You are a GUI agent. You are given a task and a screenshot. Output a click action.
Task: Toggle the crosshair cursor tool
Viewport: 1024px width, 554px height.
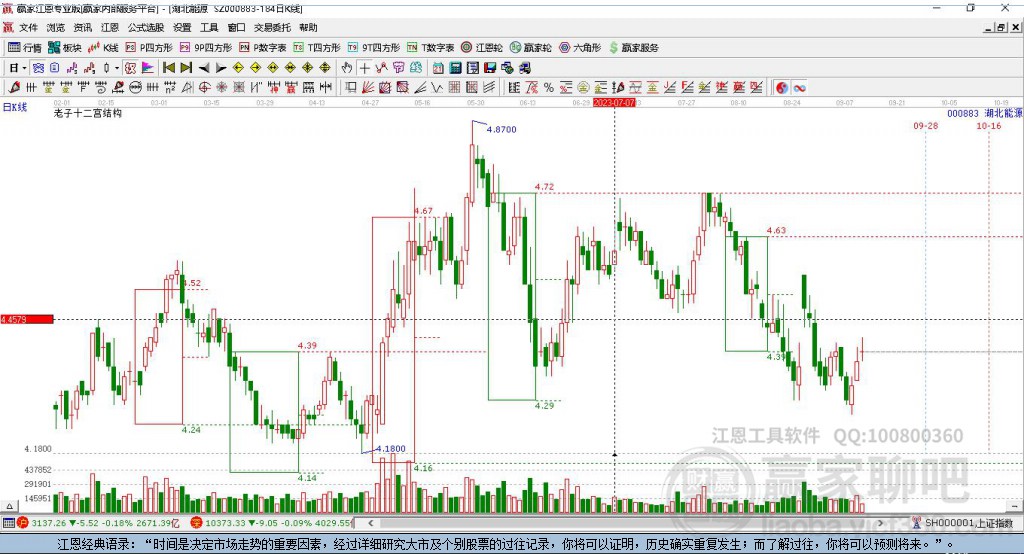(364, 68)
